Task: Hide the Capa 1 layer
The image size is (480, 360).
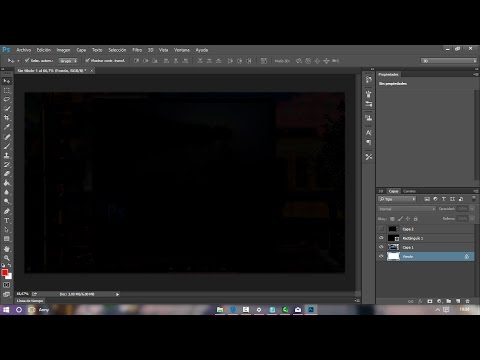Action: (382, 247)
